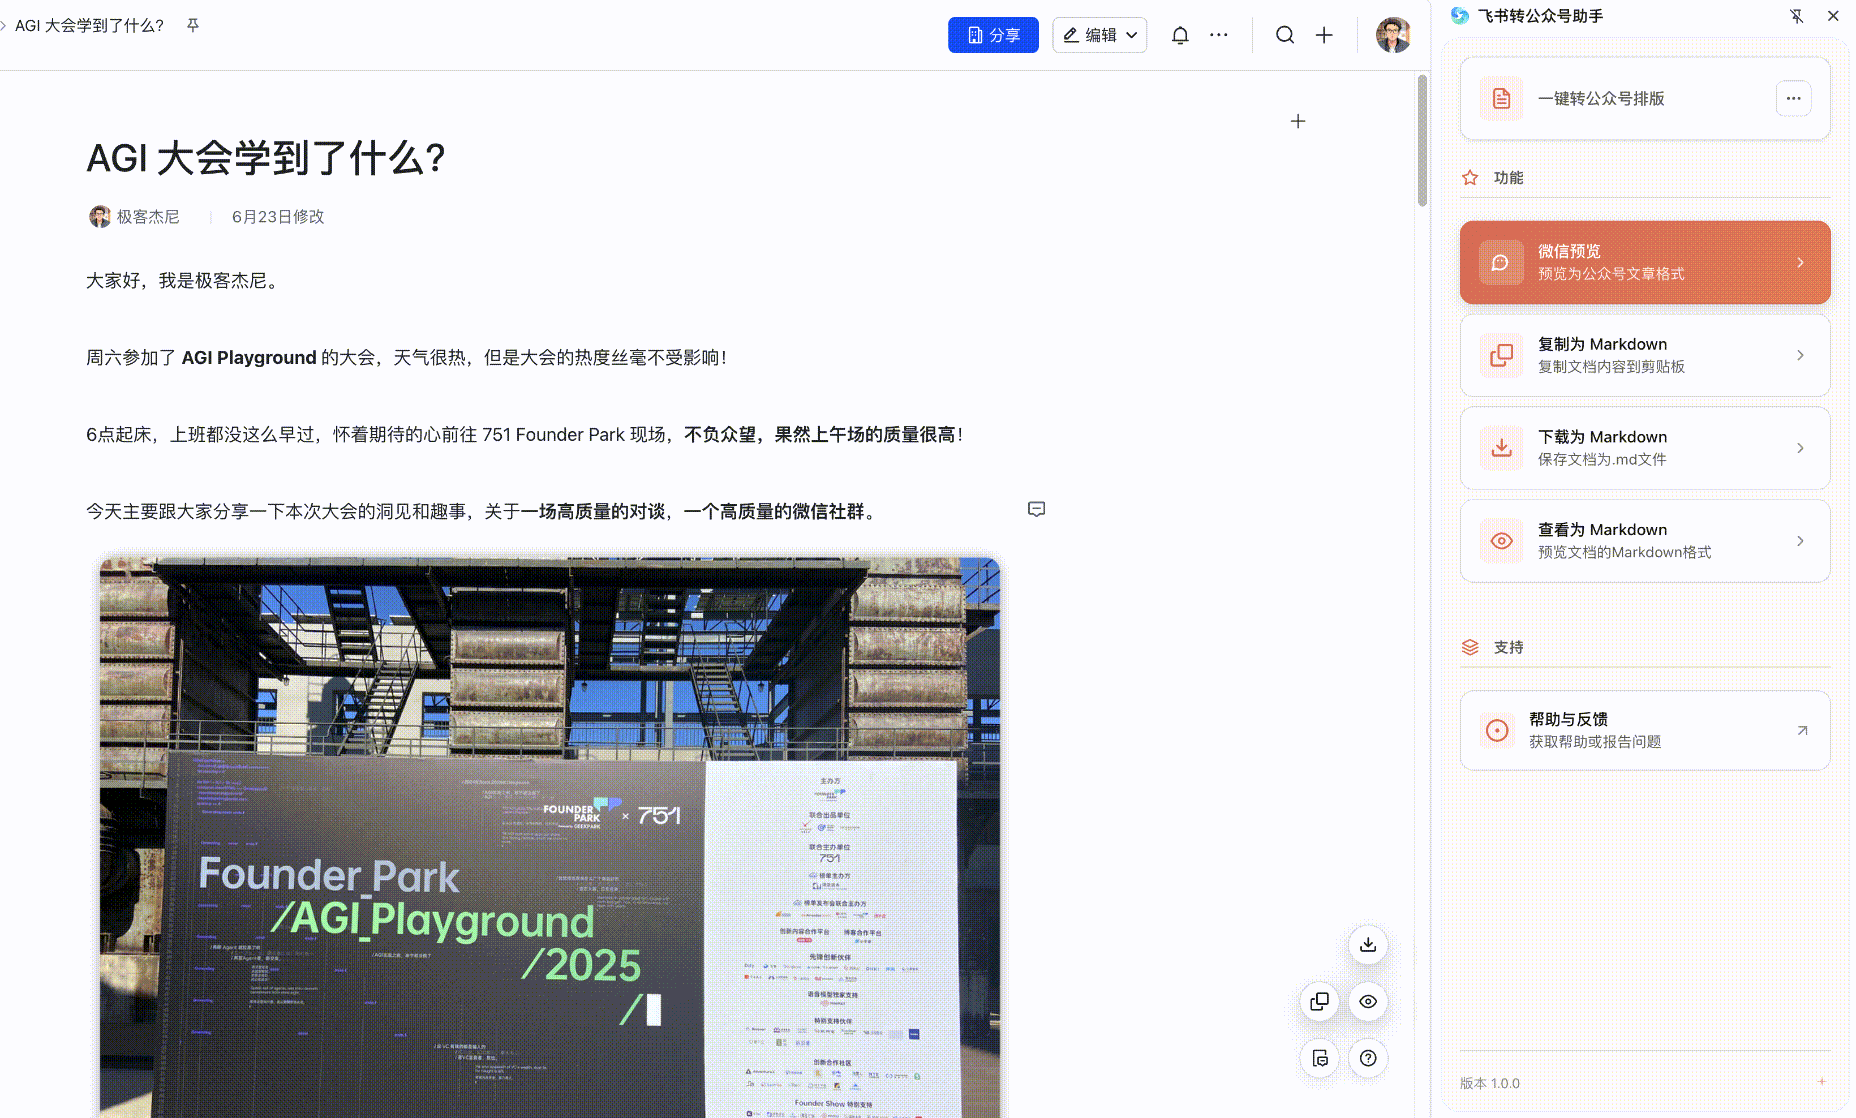Select 查看为 Markdown

(1645, 541)
